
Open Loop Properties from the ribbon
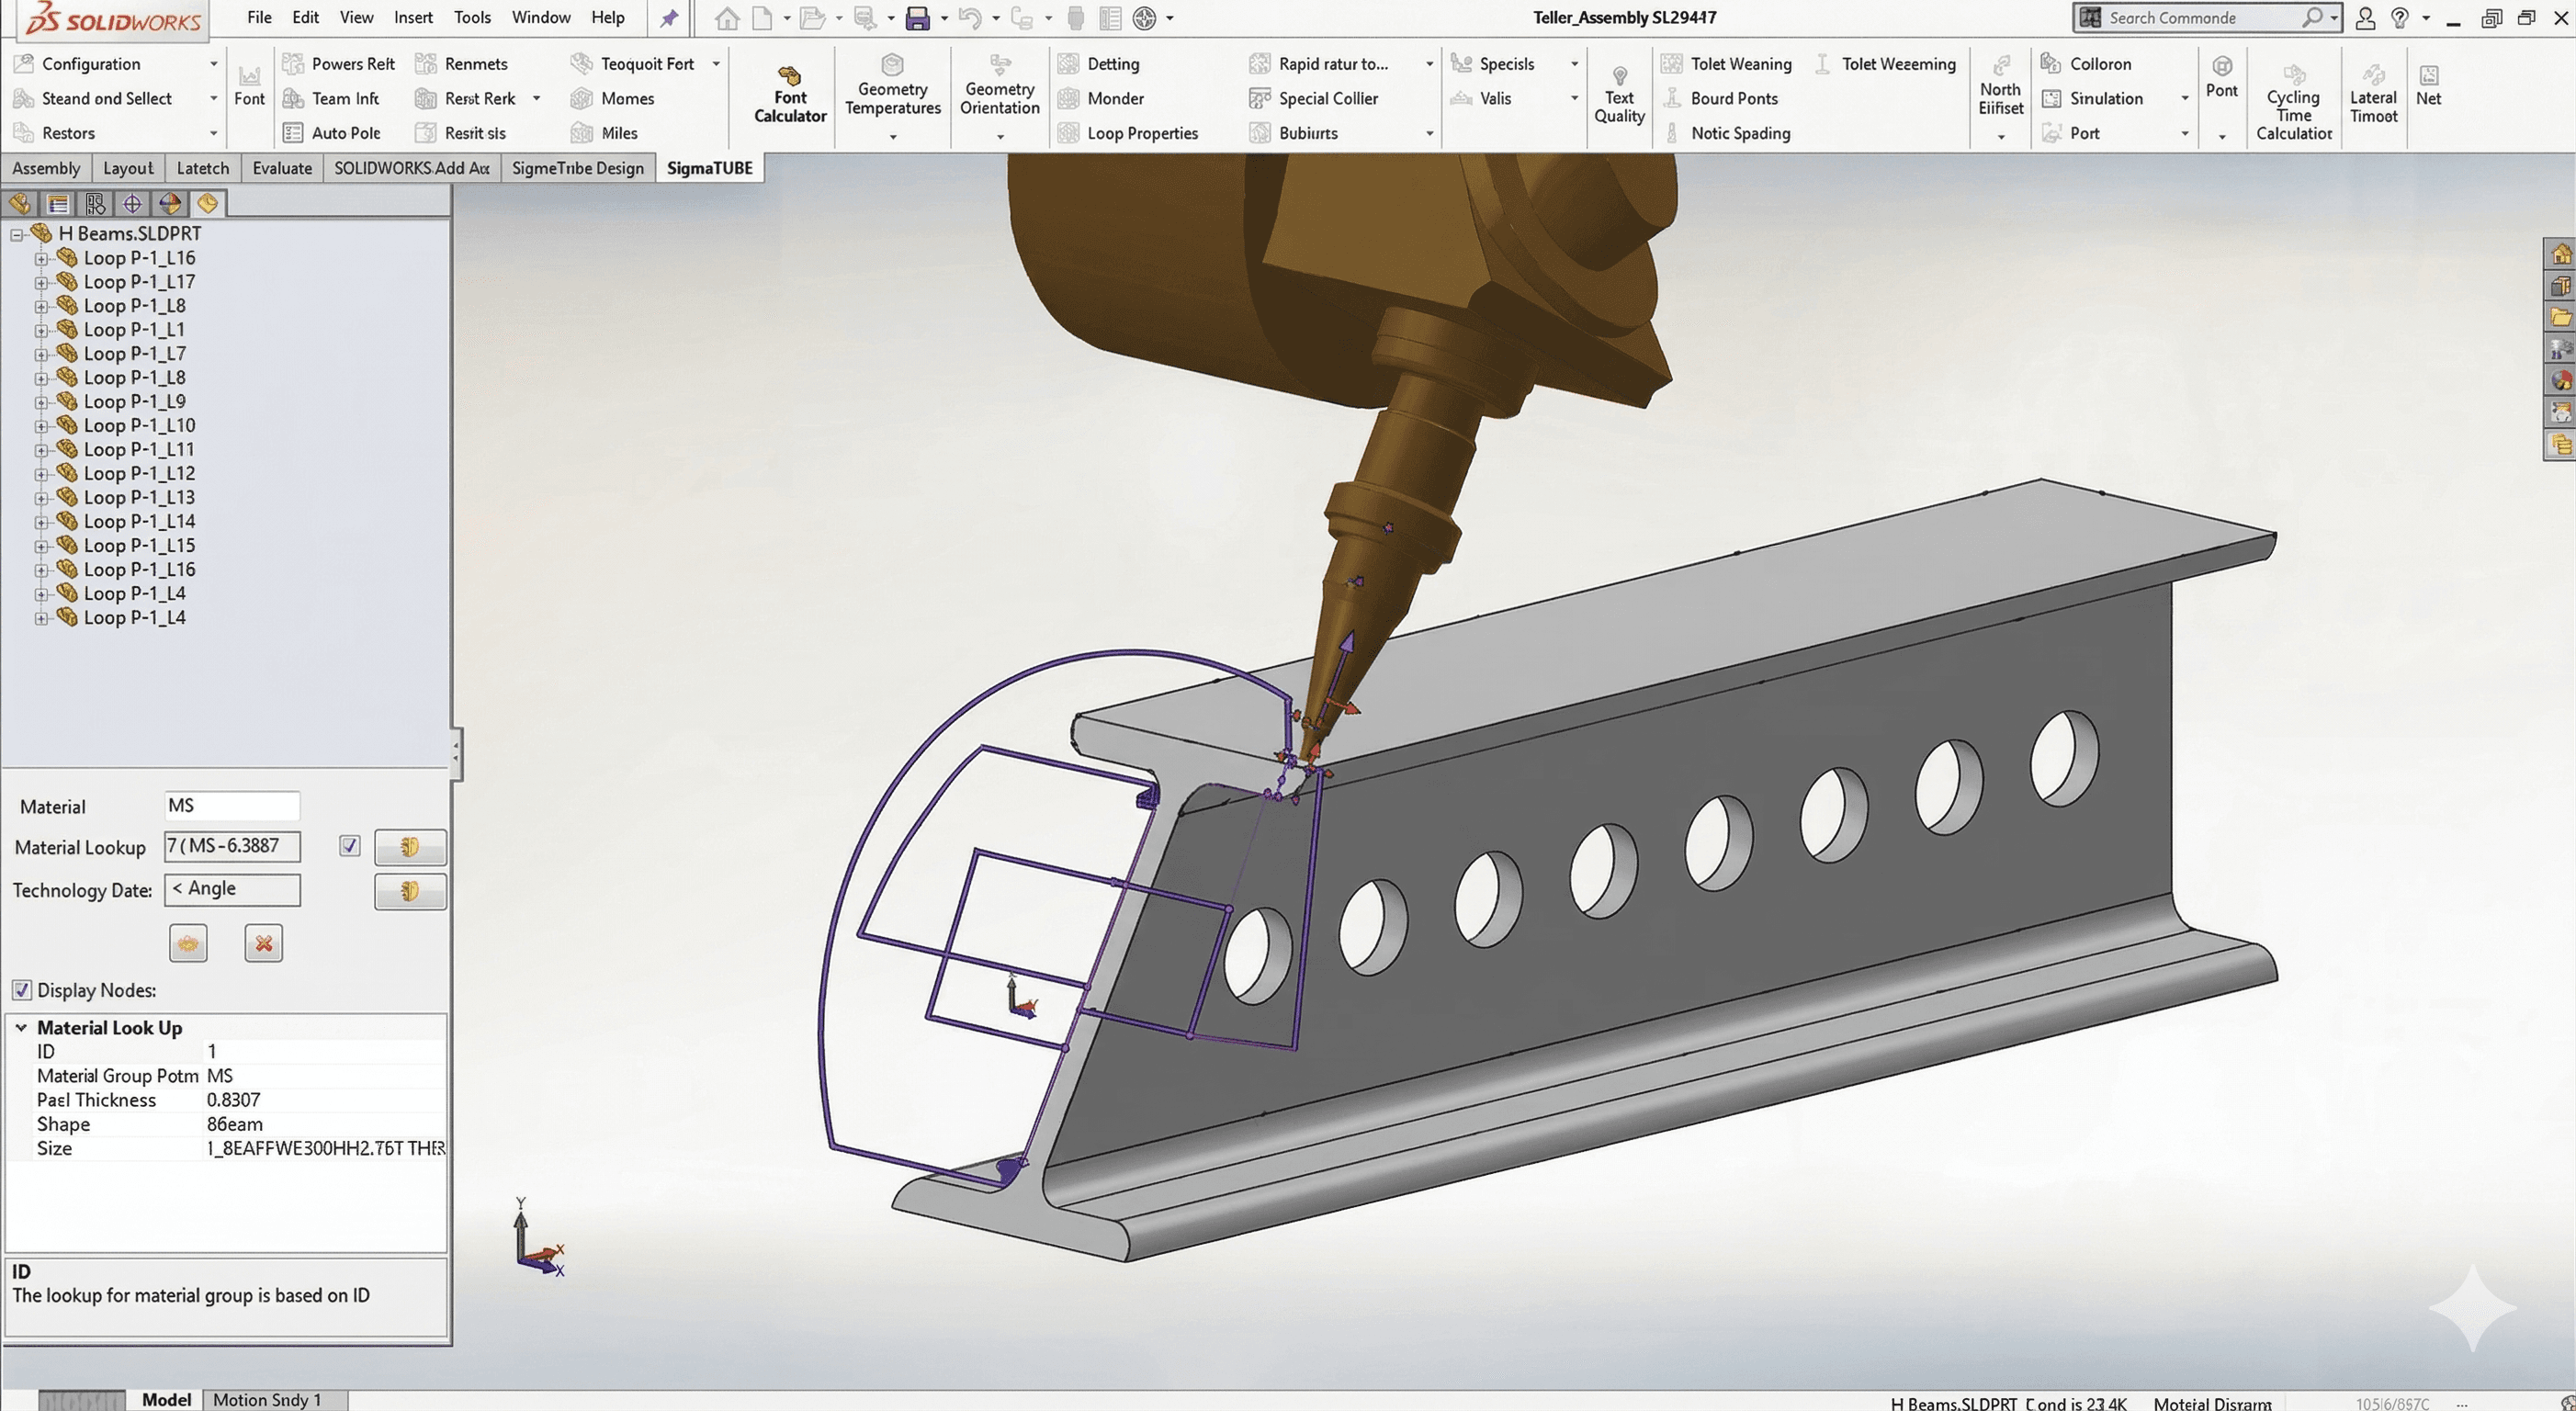coord(1128,133)
